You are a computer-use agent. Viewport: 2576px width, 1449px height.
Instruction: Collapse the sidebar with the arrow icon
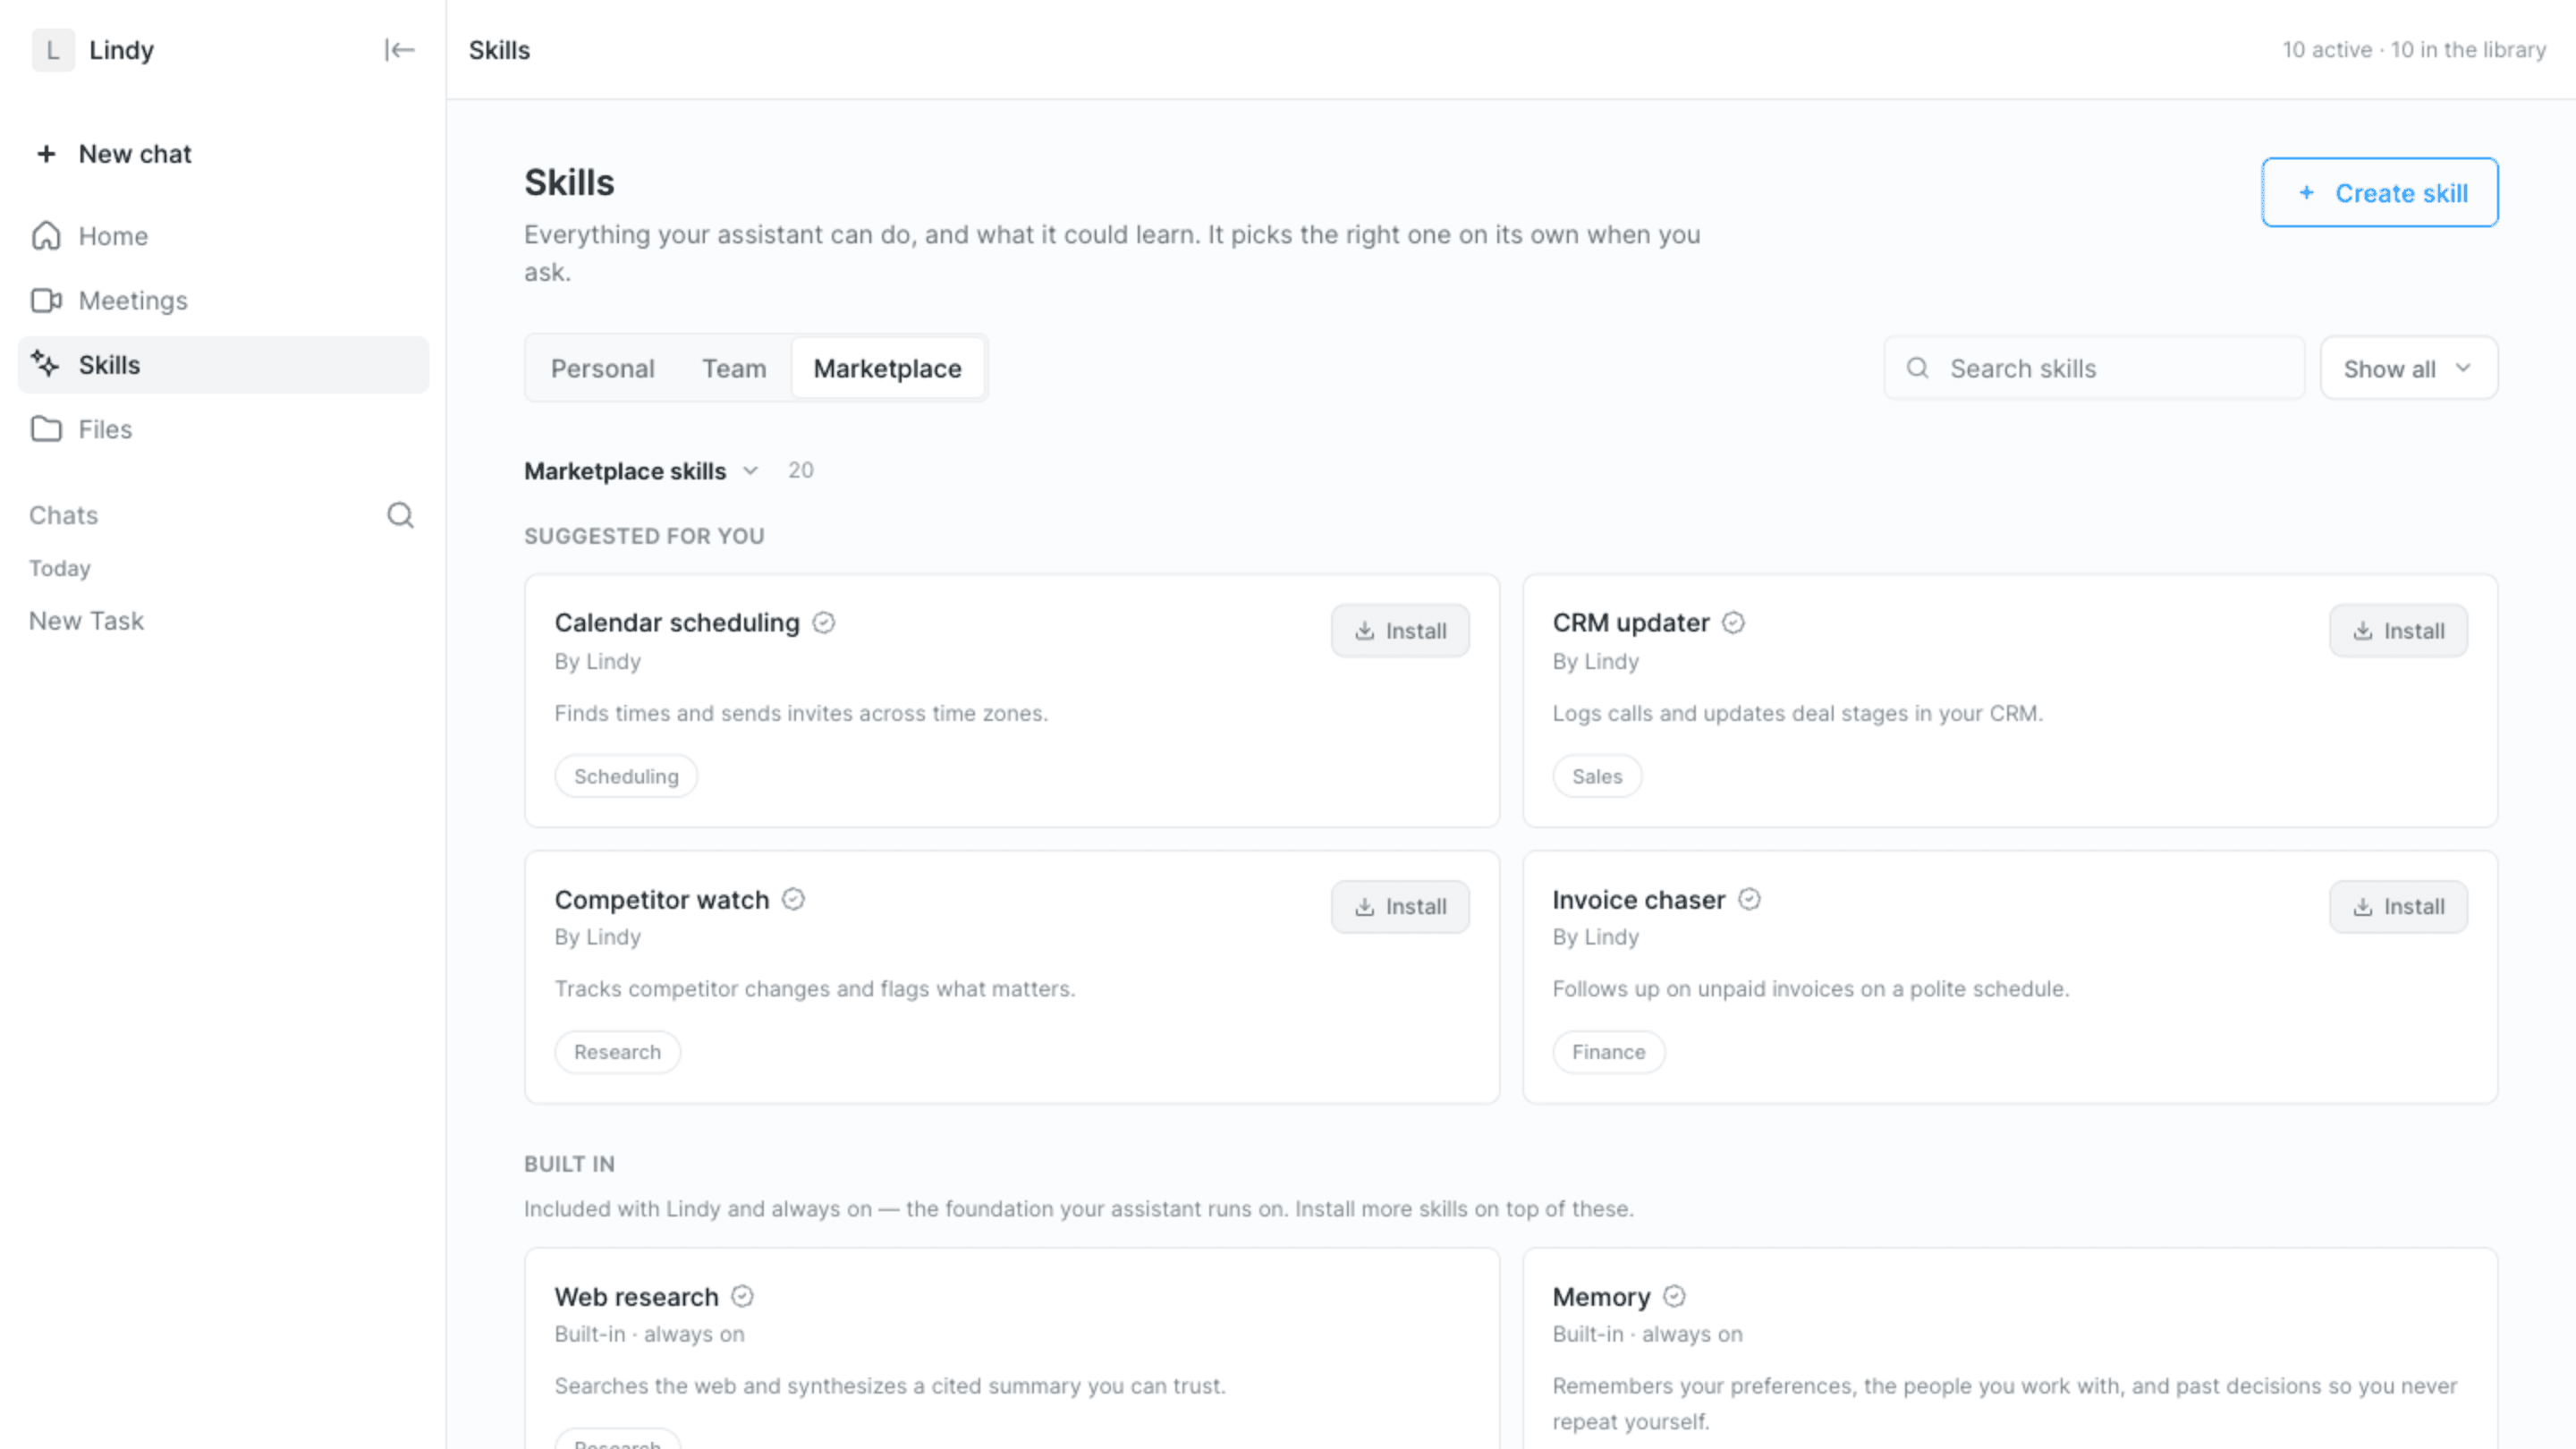point(399,50)
